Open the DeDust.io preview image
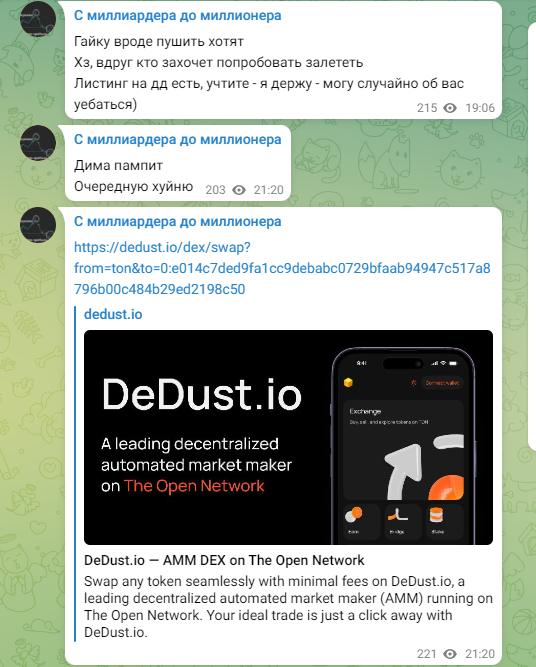 288,437
